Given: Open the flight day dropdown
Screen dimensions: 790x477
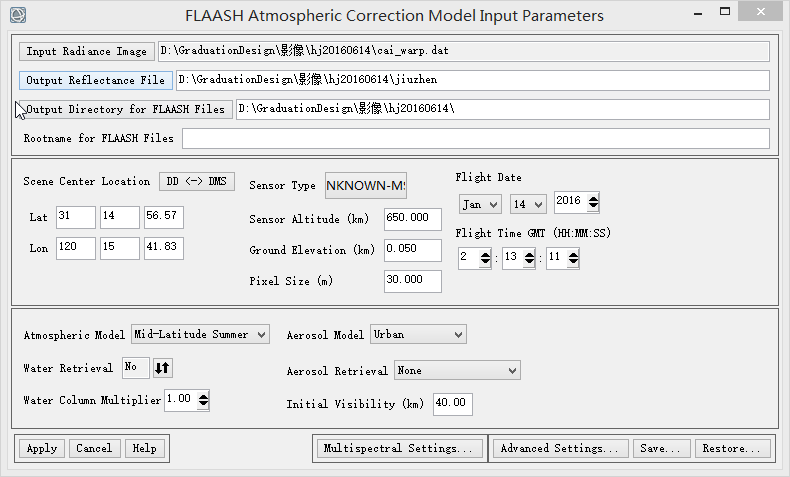Looking at the screenshot, I should 527,203.
